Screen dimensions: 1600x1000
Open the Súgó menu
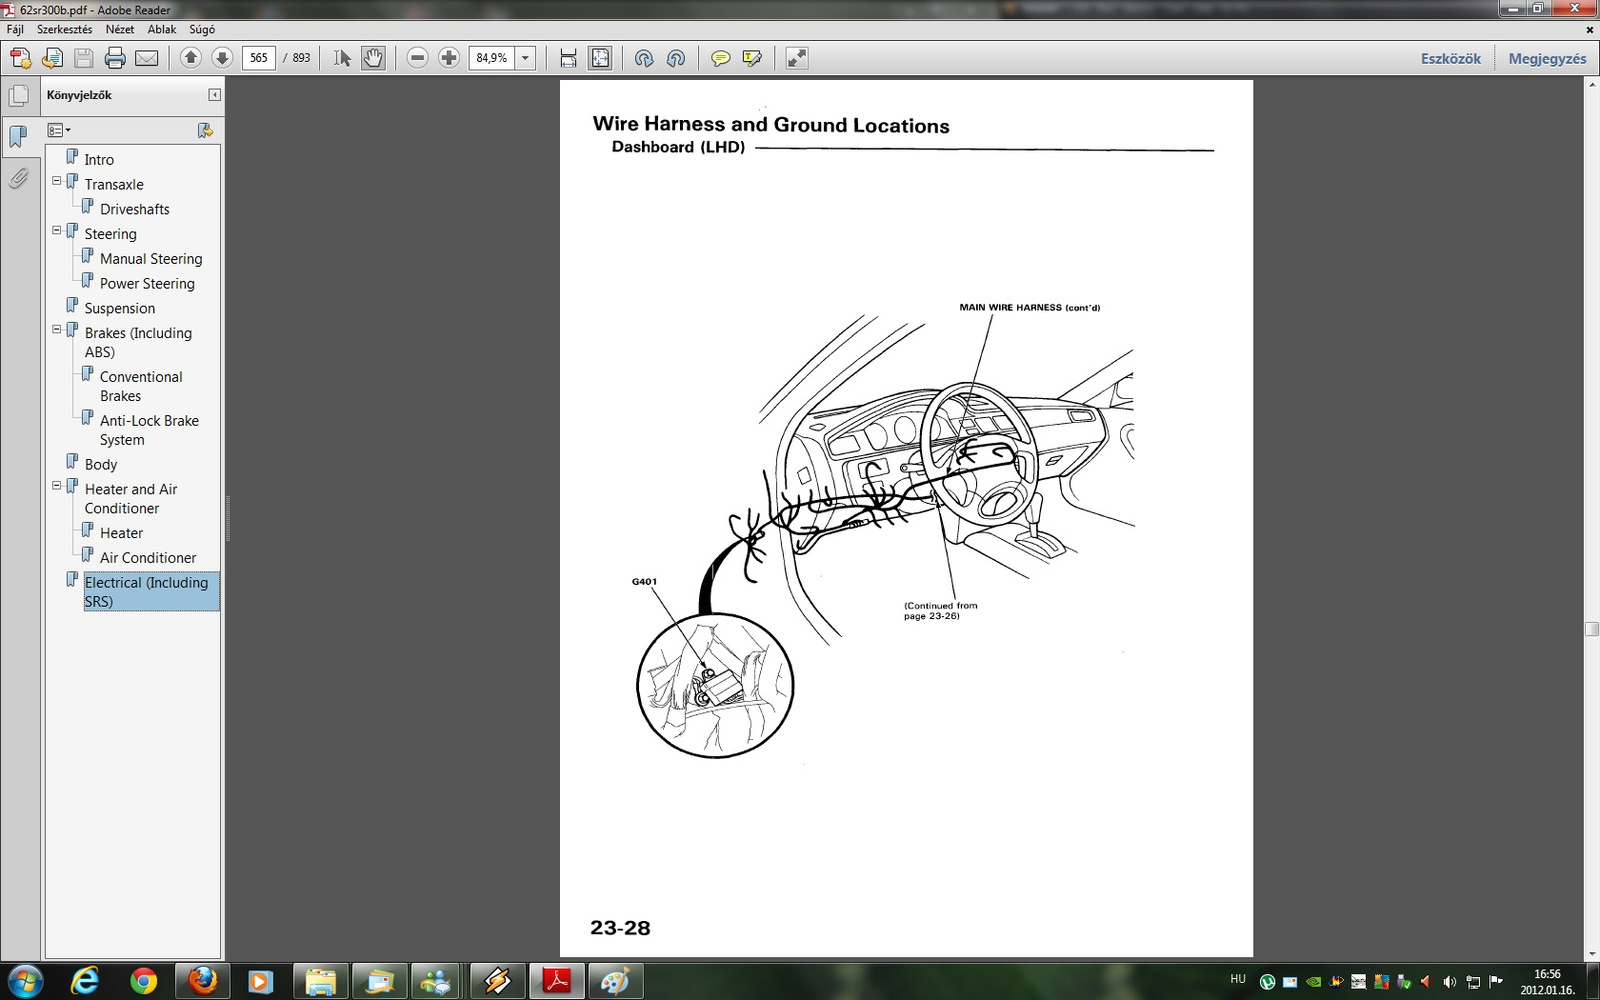coord(202,29)
